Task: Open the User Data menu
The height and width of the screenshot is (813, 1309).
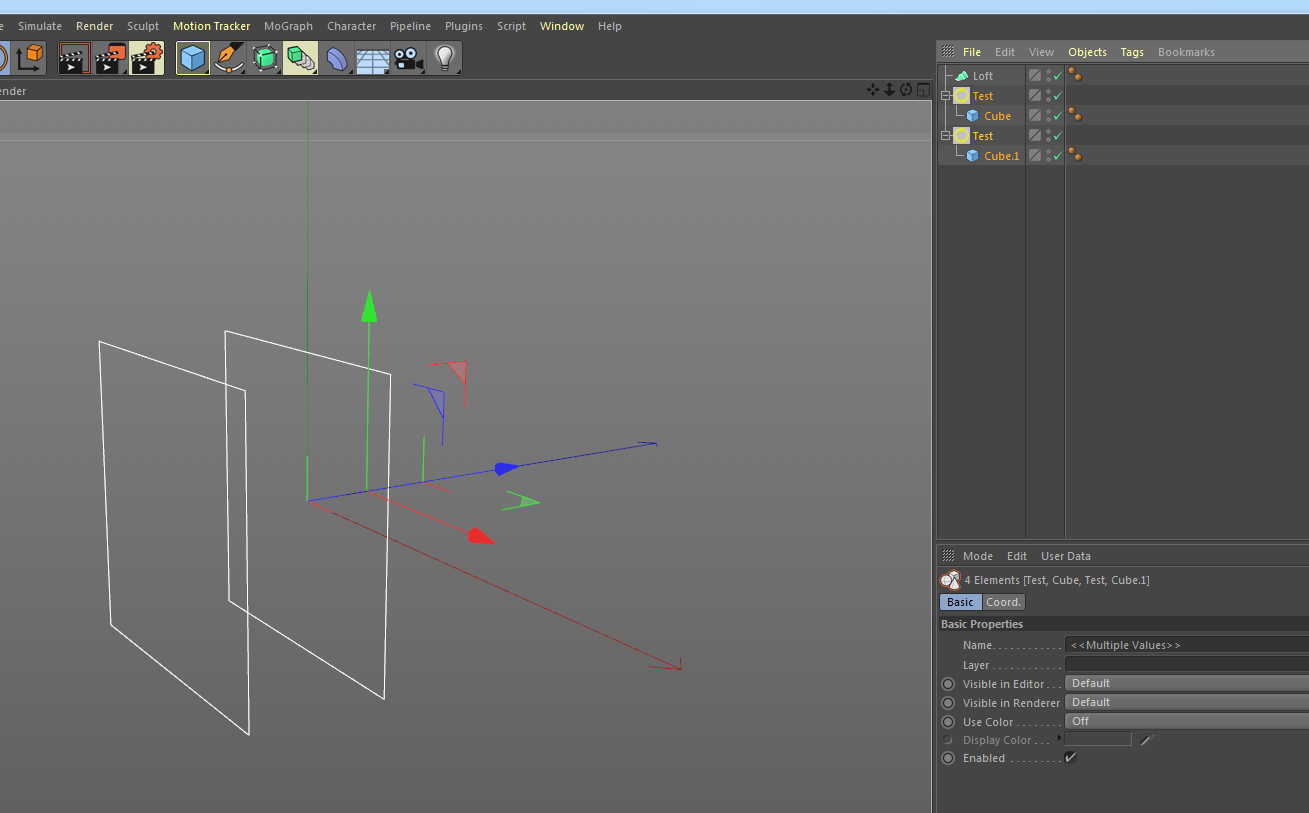Action: coord(1065,556)
